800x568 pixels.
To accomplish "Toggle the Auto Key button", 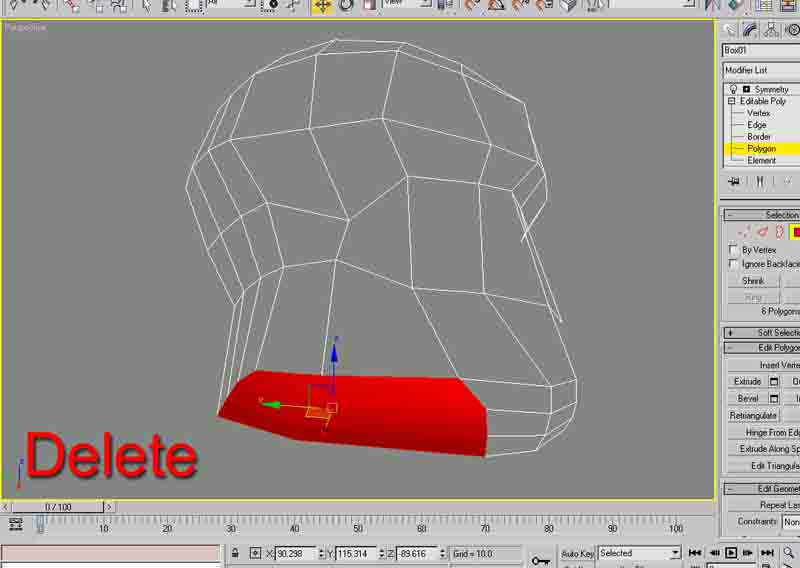I will click(x=577, y=553).
